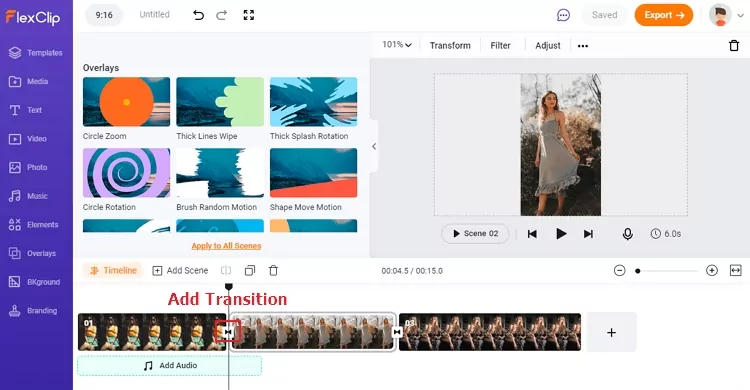Switch to the Filter tab
The height and width of the screenshot is (390, 750).
500,45
